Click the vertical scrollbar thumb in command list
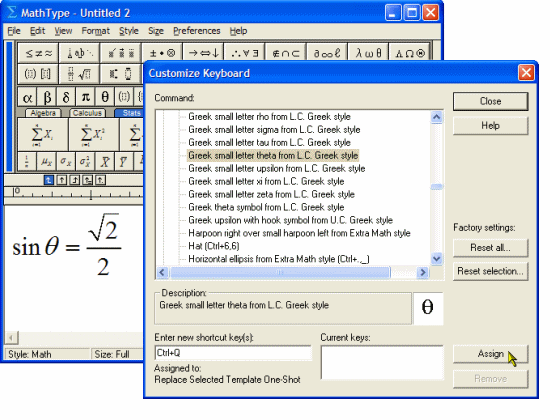Screen dimensions: 550x420 click(x=436, y=187)
